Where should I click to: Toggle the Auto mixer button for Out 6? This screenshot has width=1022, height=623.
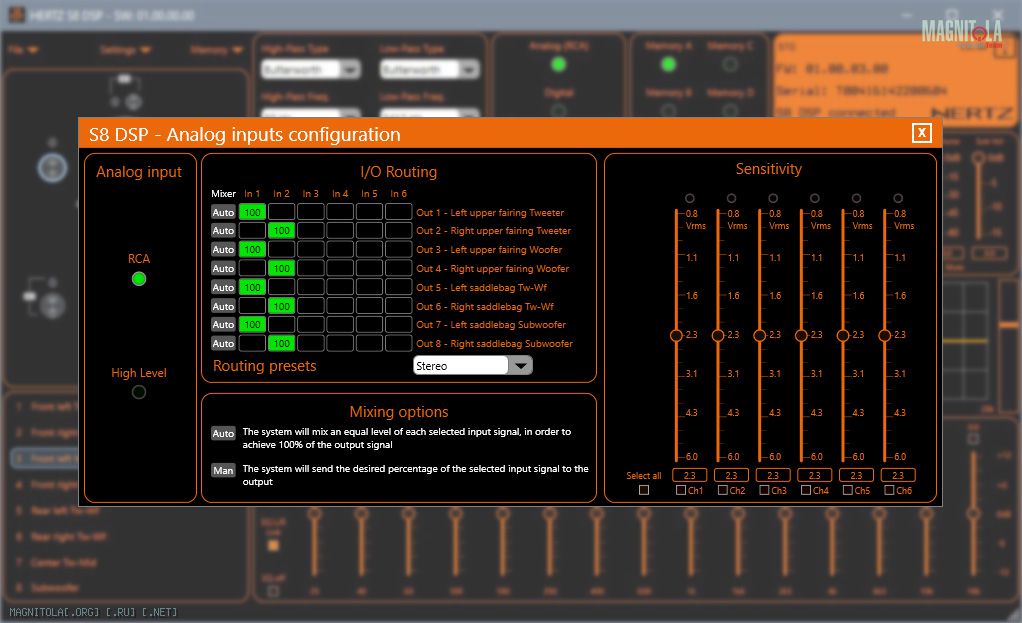(x=223, y=306)
